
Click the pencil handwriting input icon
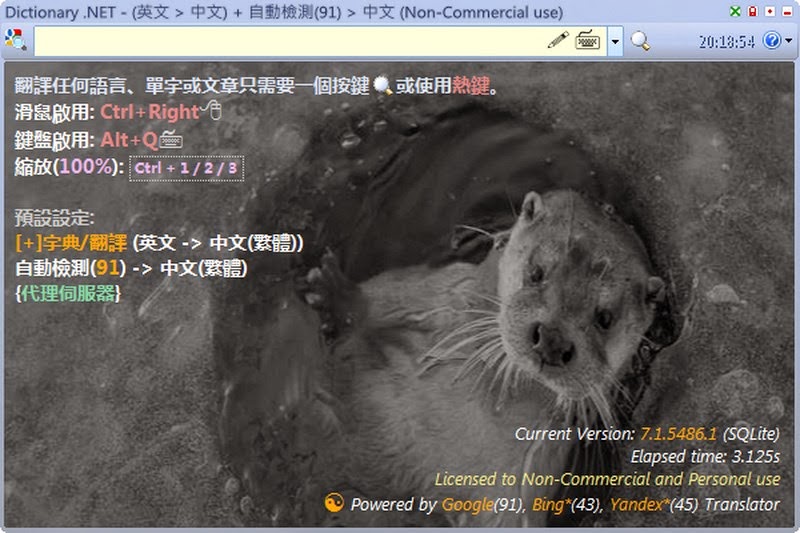tap(558, 40)
